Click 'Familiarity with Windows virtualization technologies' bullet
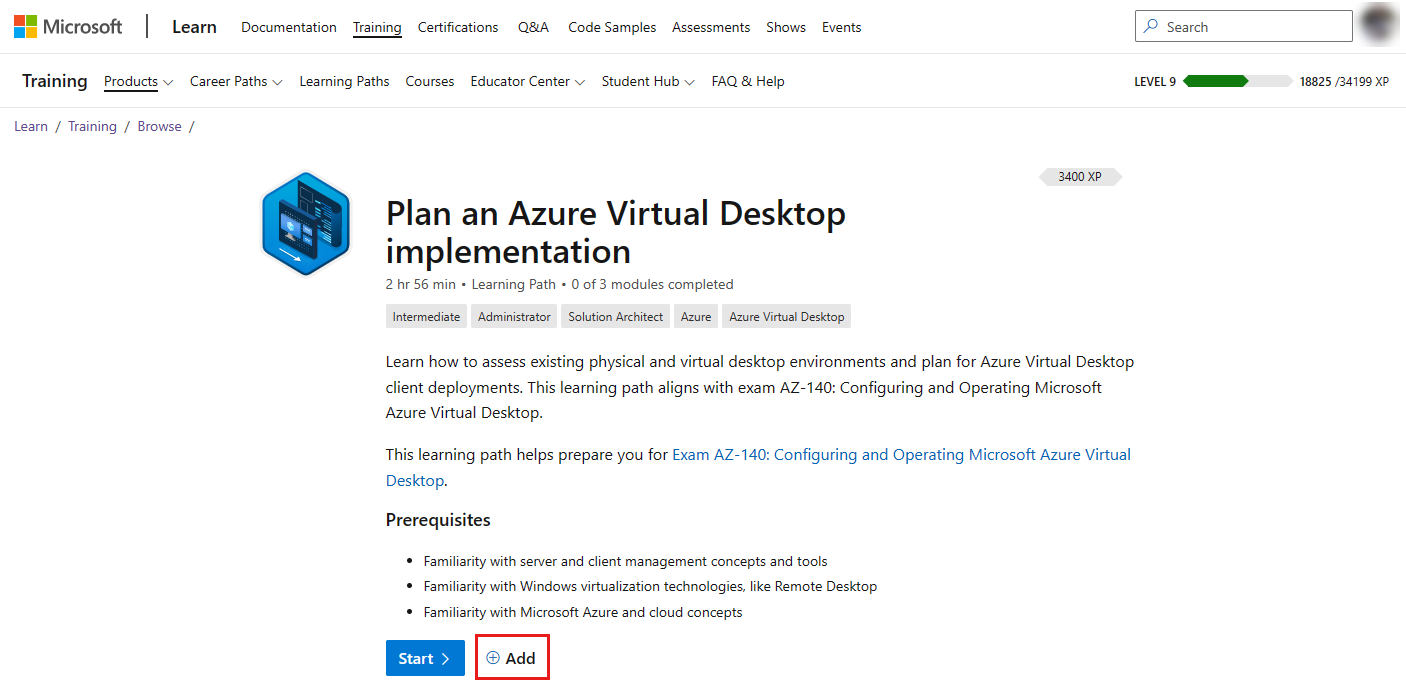Viewport: 1406px width, 693px height. pyautogui.click(x=650, y=586)
